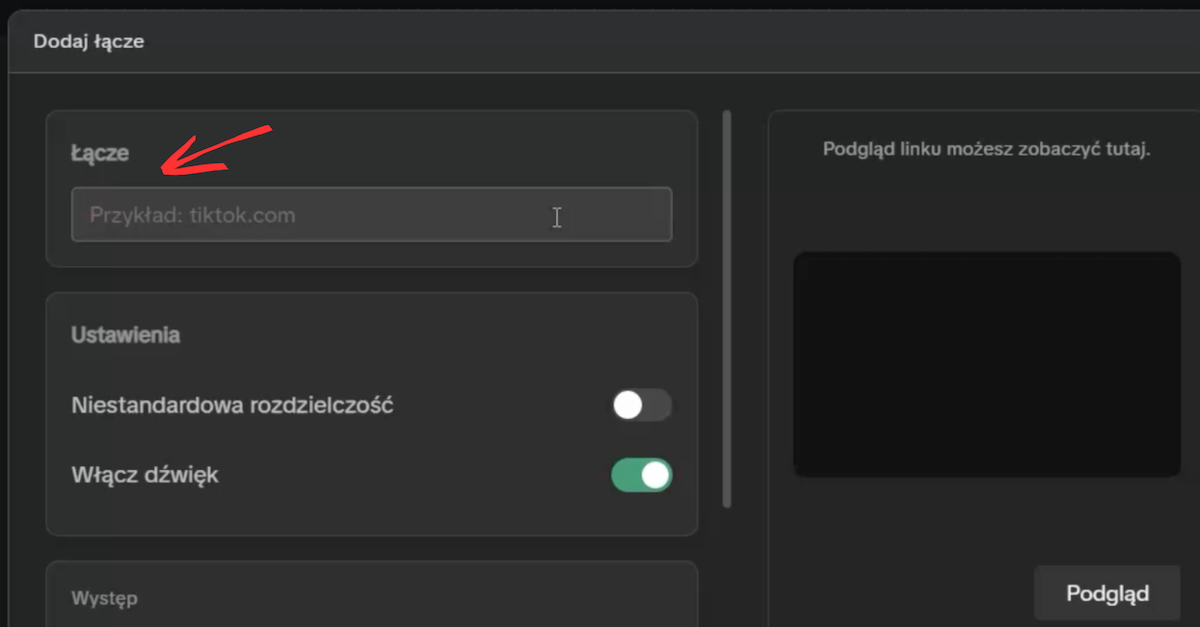Click empty space in the Występ panel
The width and height of the screenshot is (1200, 627).
(x=400, y=600)
